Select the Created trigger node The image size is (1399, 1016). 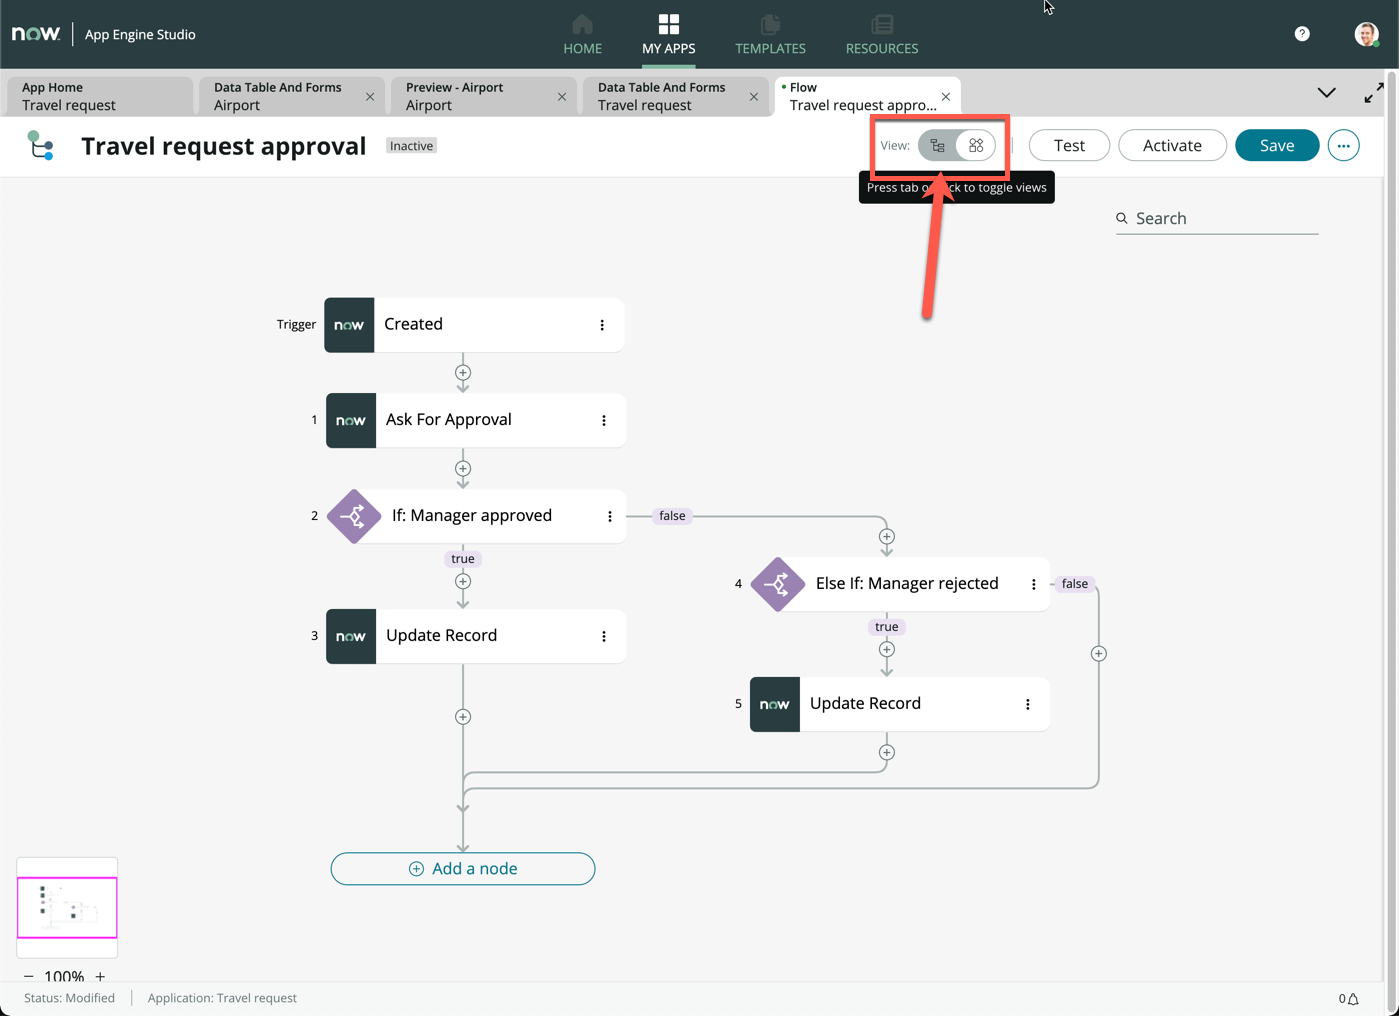click(474, 324)
